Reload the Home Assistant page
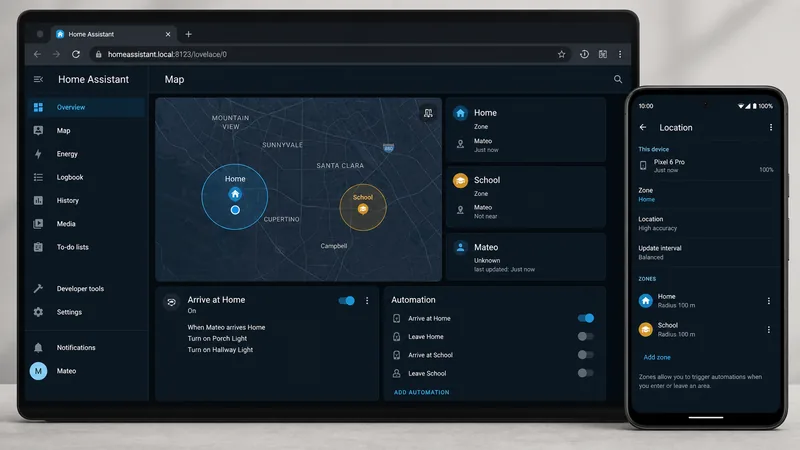 pos(76,54)
